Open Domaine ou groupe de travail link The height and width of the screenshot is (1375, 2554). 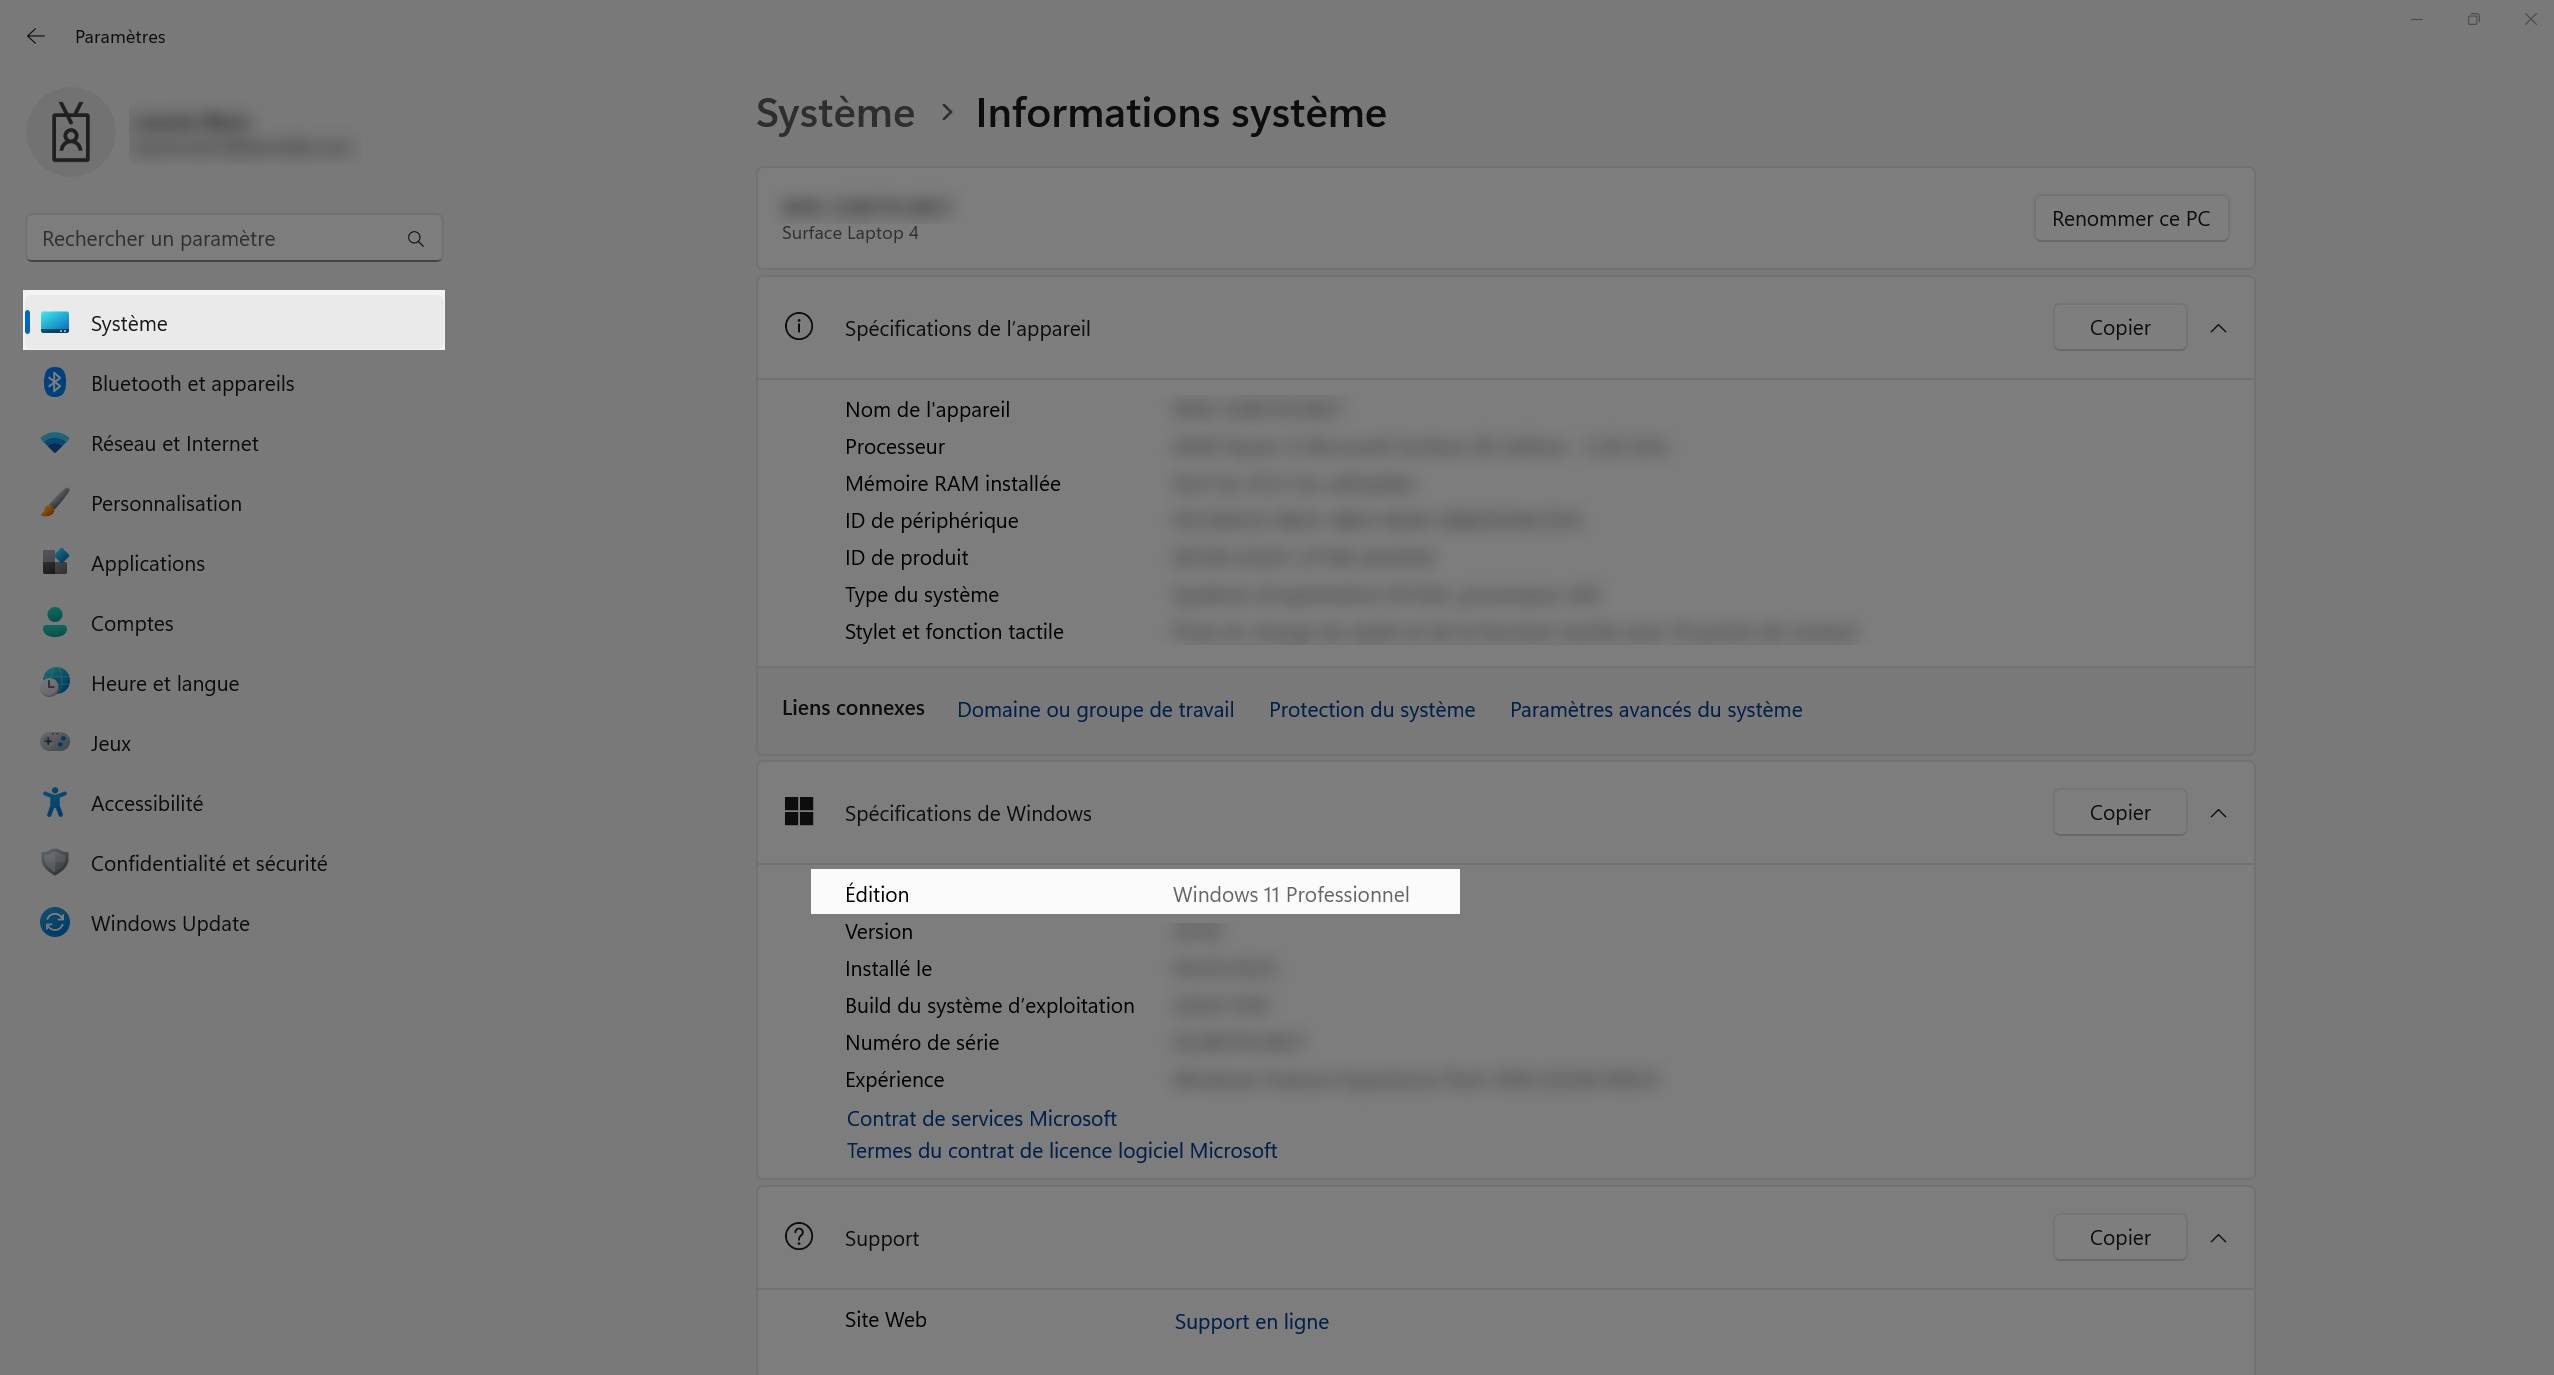click(1095, 709)
